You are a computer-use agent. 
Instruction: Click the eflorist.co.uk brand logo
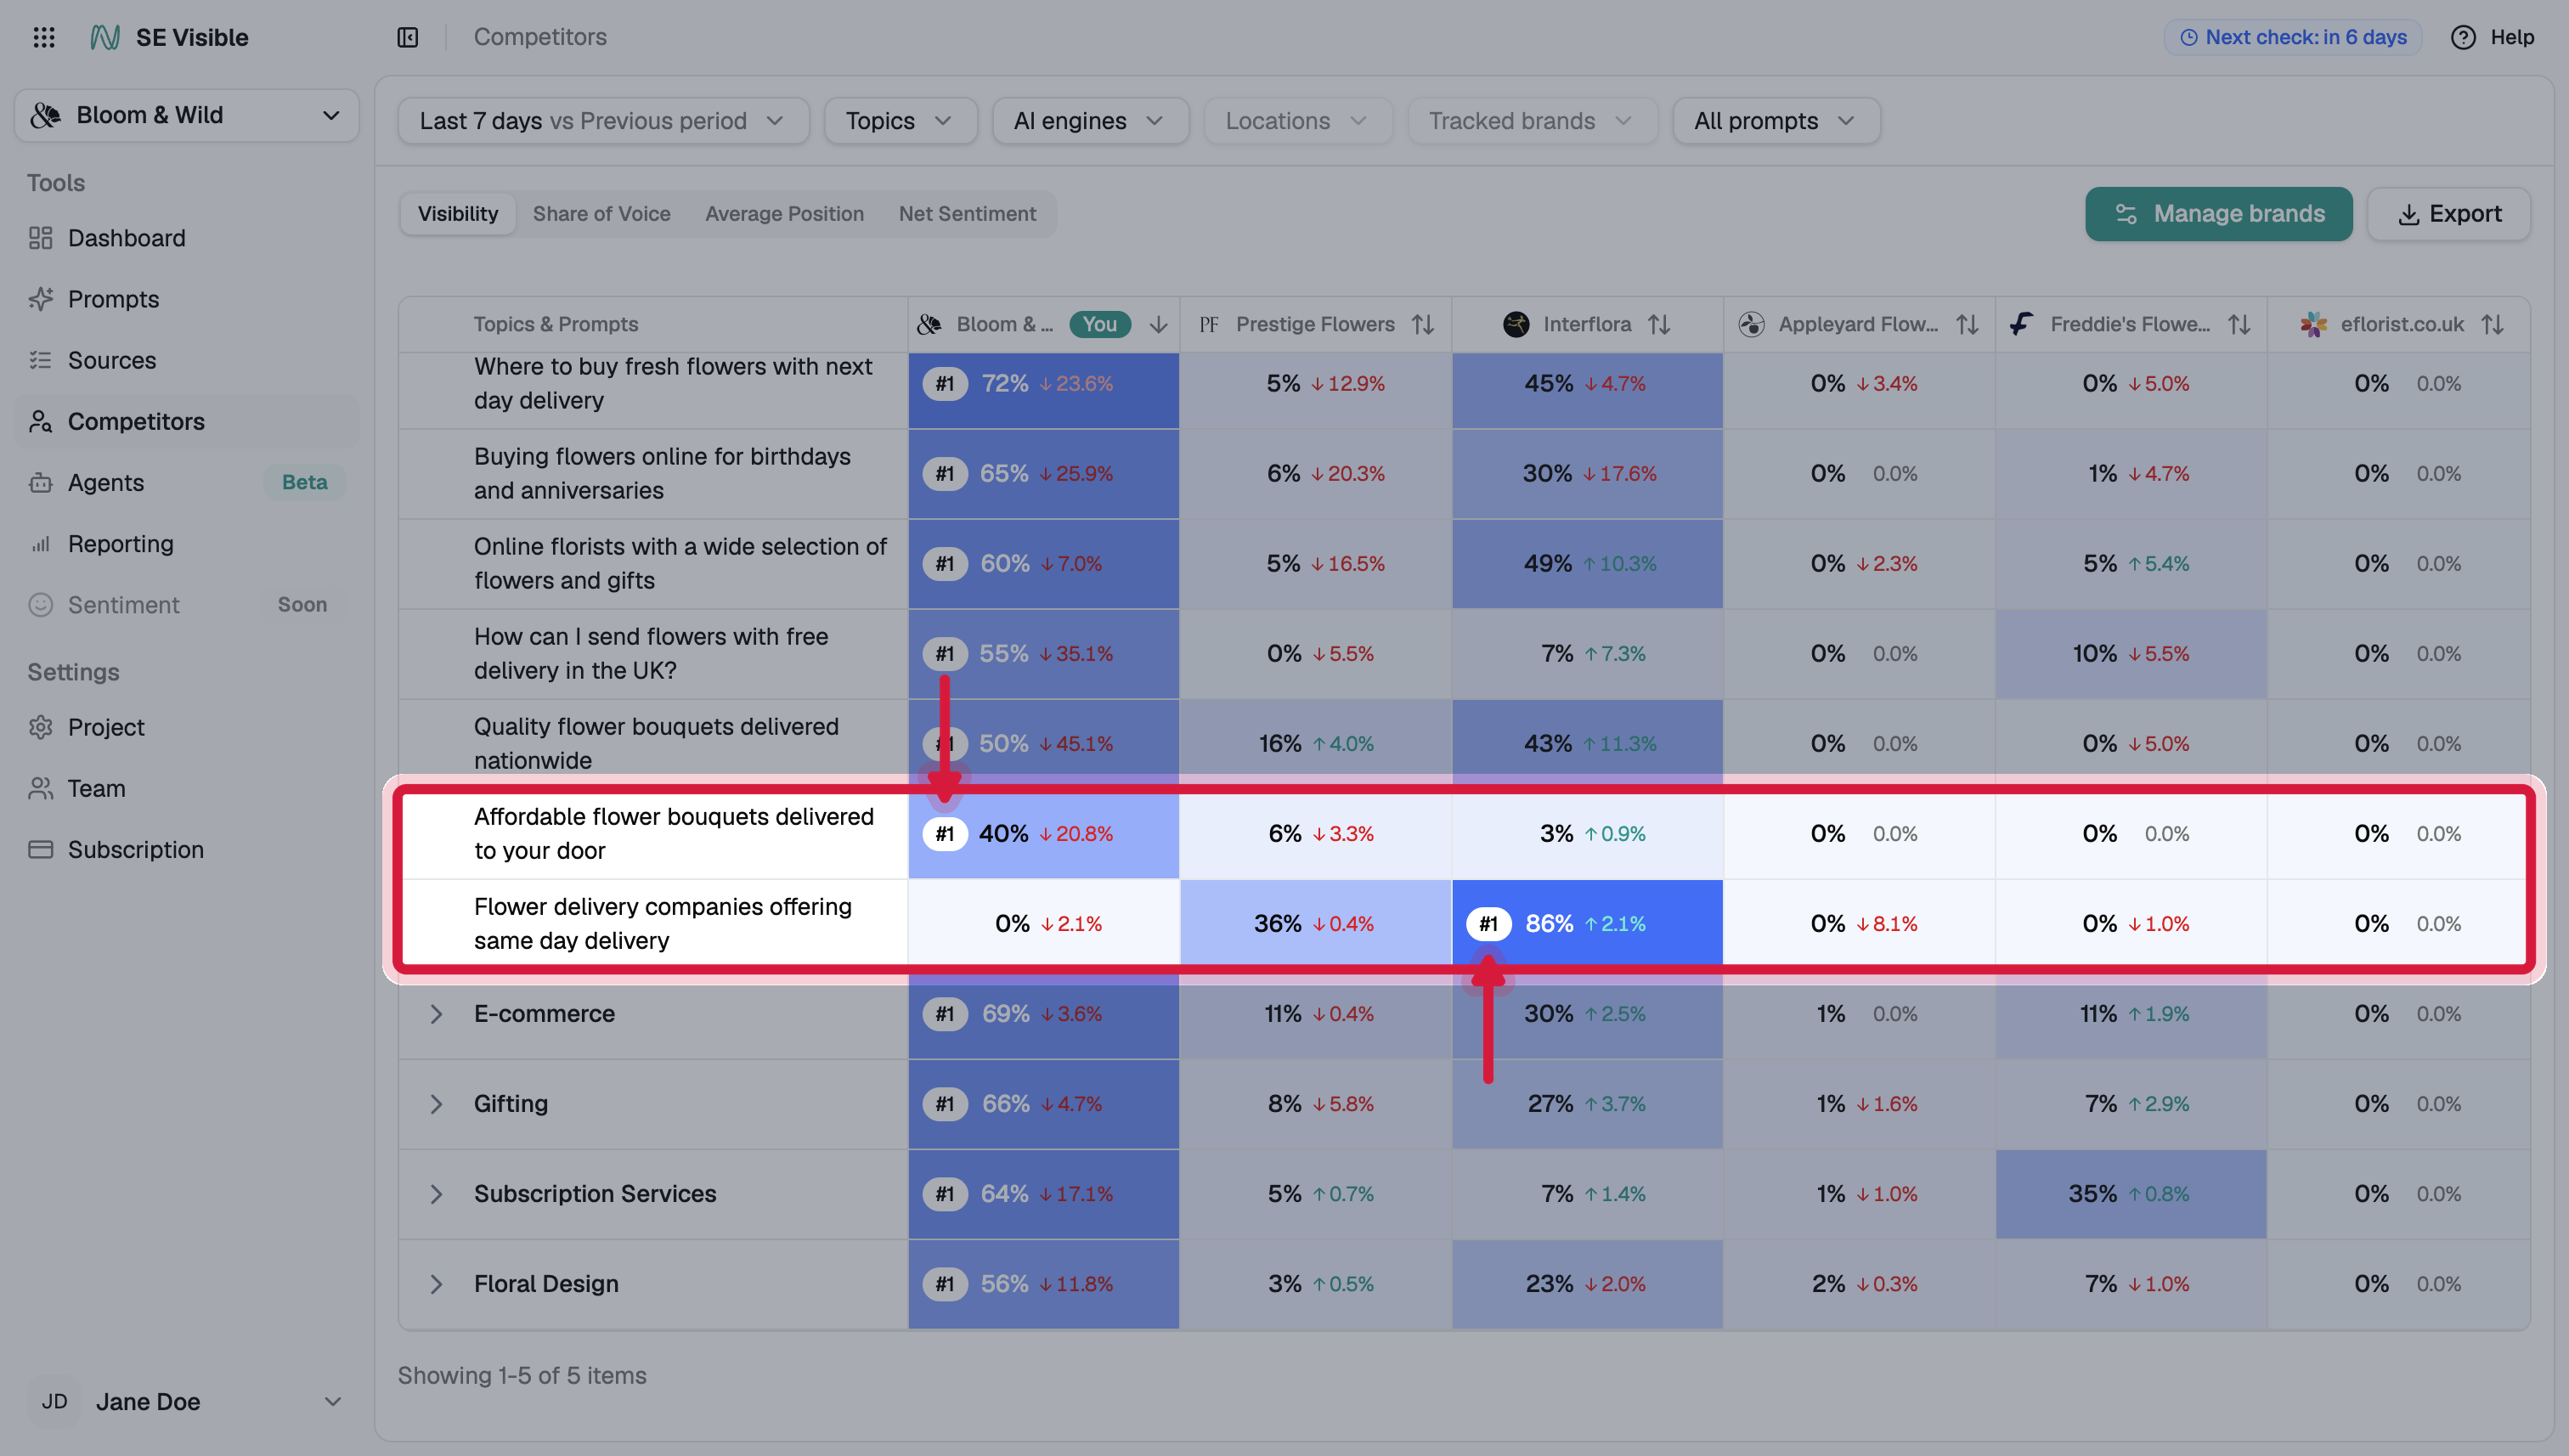[2313, 324]
